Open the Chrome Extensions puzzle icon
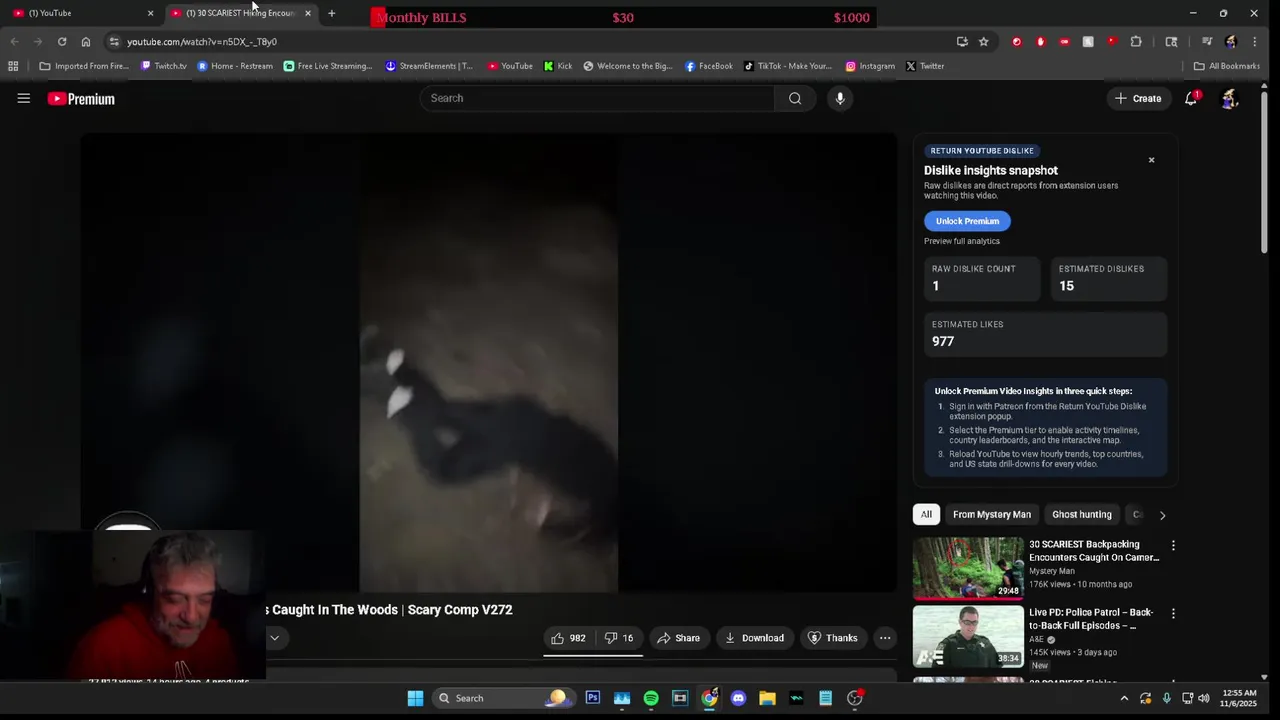 [1136, 42]
